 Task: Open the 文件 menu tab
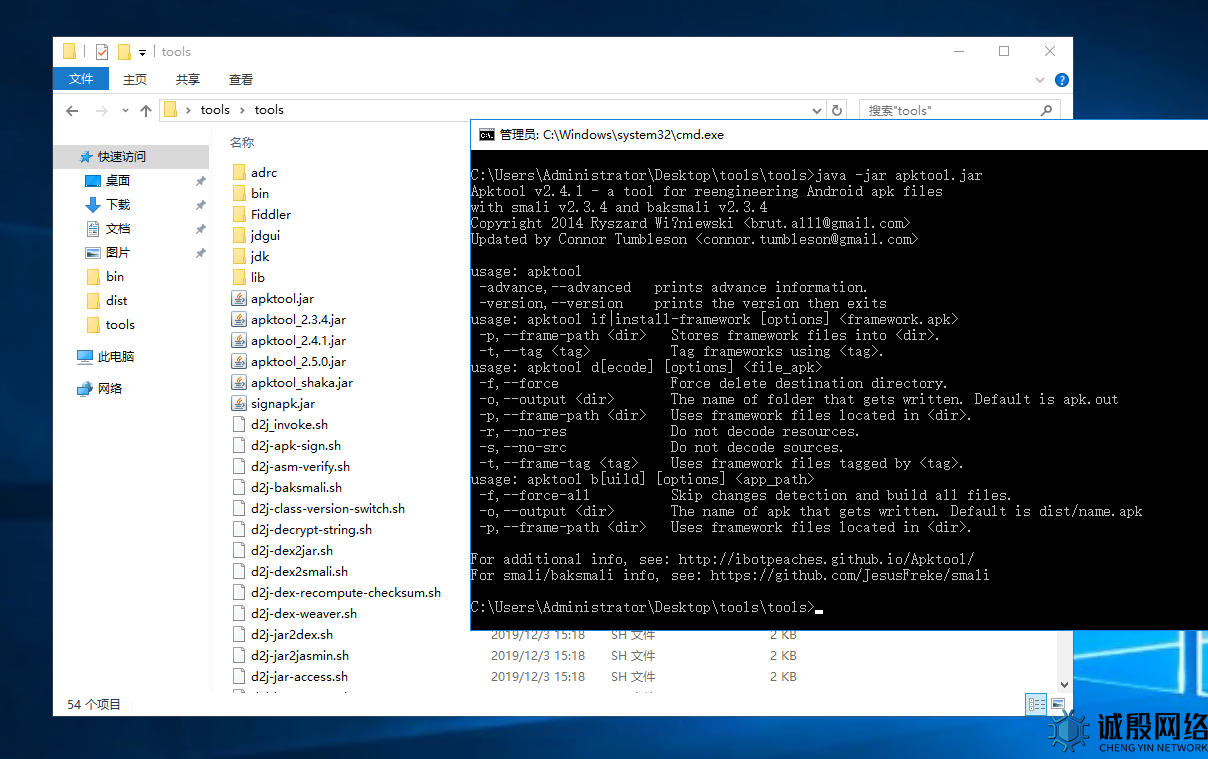pos(81,79)
